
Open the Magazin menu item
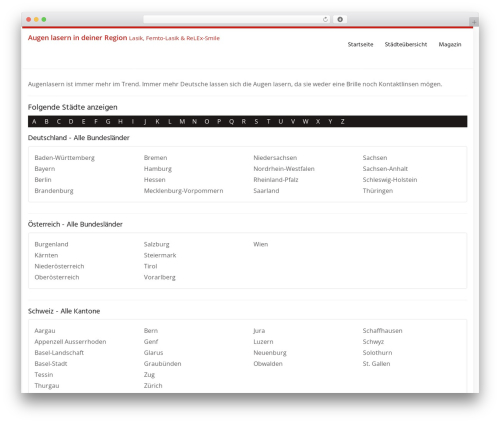pyautogui.click(x=450, y=44)
